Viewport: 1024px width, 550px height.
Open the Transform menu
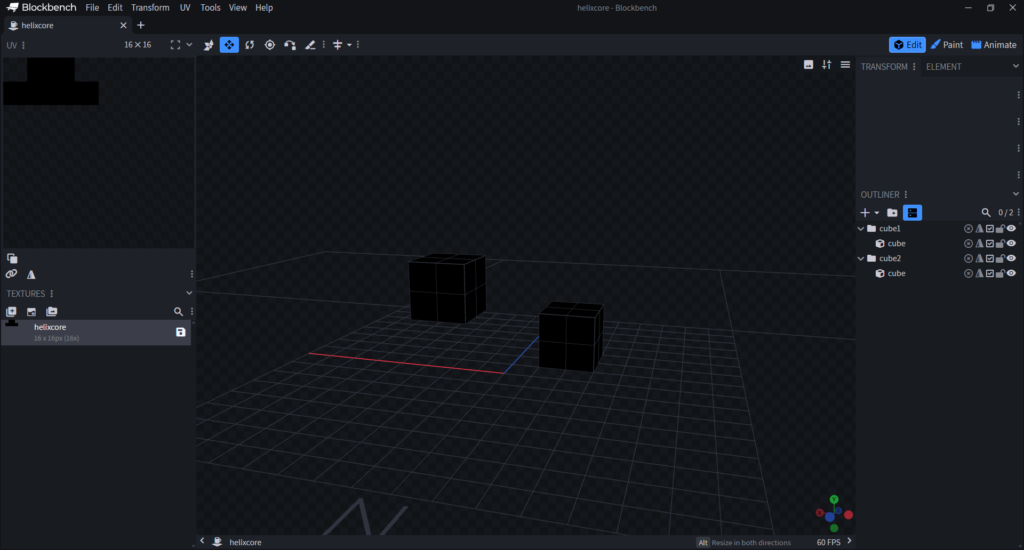[150, 7]
